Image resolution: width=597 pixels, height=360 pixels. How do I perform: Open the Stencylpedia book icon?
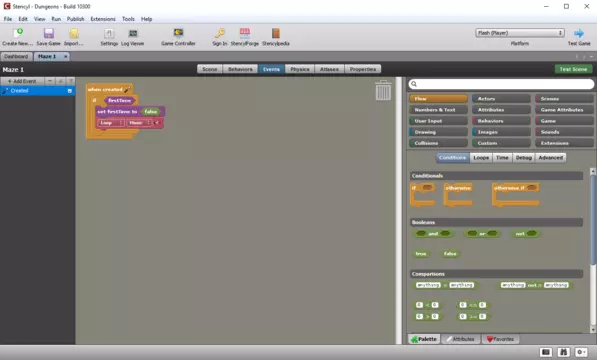pos(276,33)
